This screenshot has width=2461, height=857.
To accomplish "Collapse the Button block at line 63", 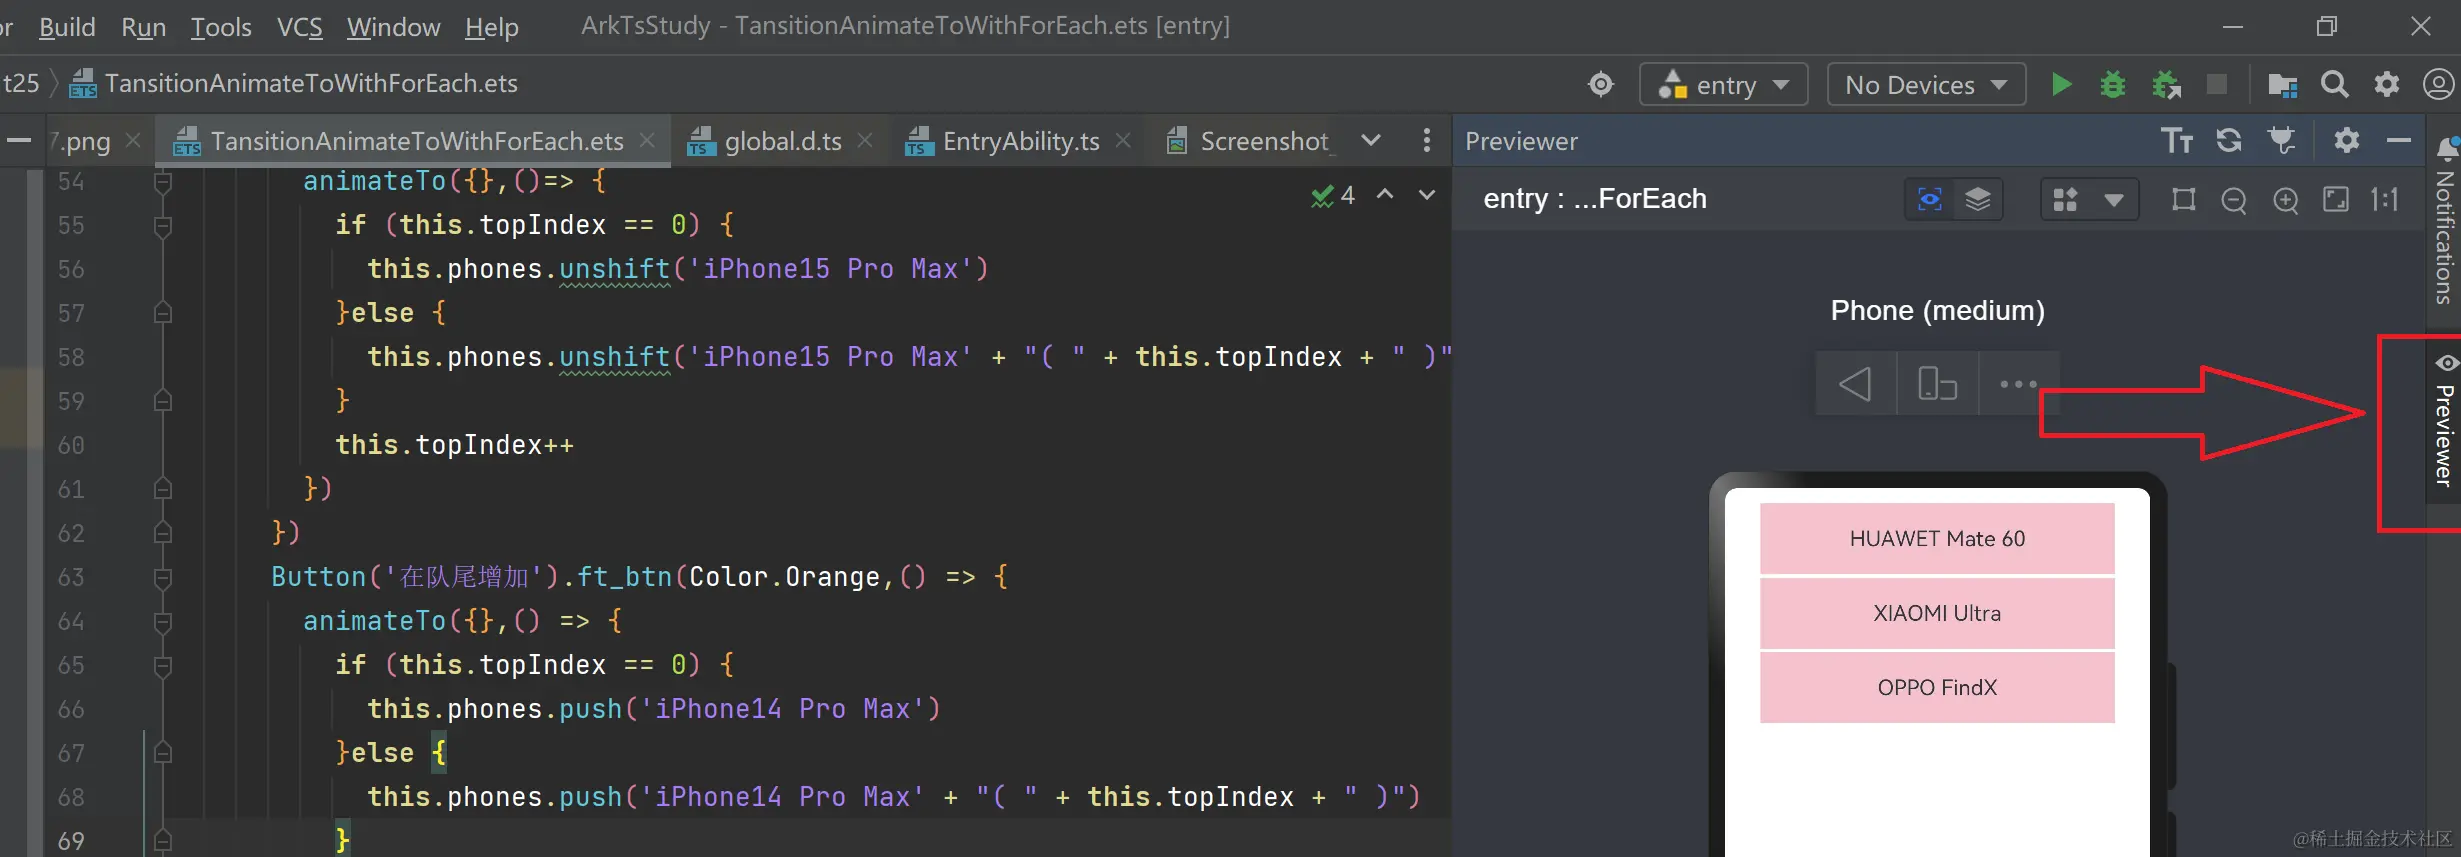I will point(163,578).
